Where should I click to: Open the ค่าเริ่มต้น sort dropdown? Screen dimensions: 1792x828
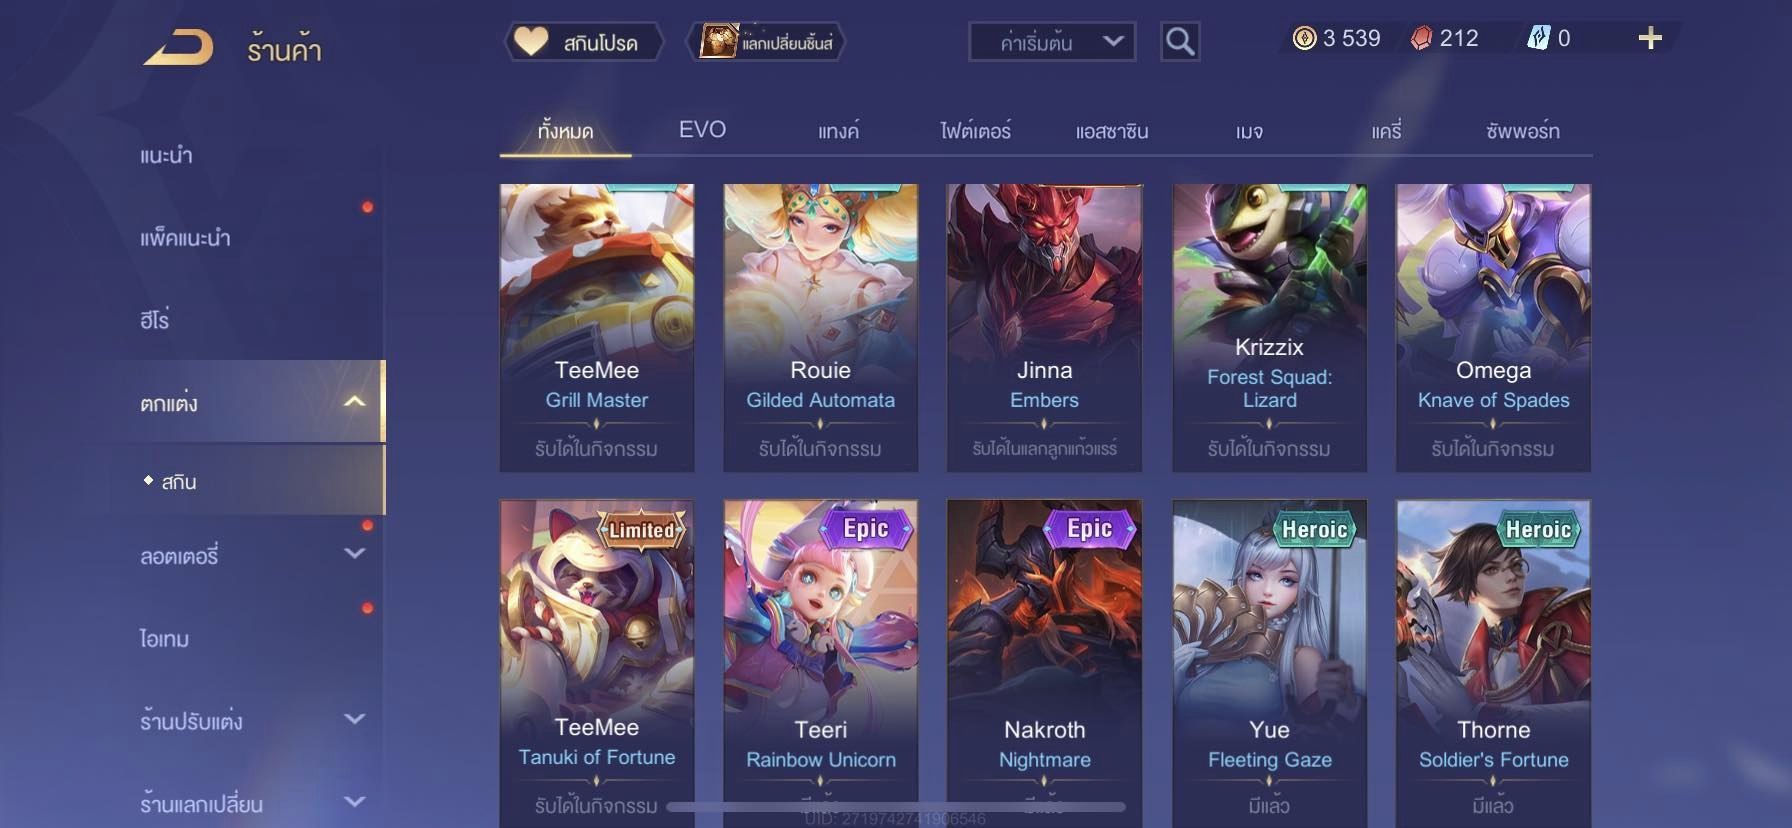(1052, 42)
